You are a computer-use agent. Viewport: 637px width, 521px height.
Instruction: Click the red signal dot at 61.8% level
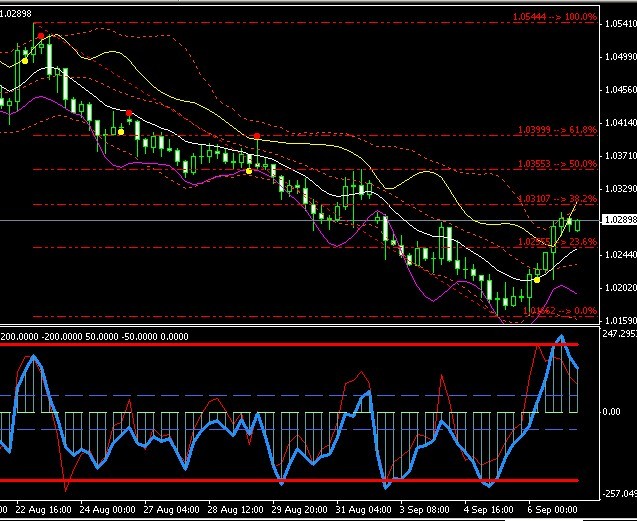pos(257,136)
